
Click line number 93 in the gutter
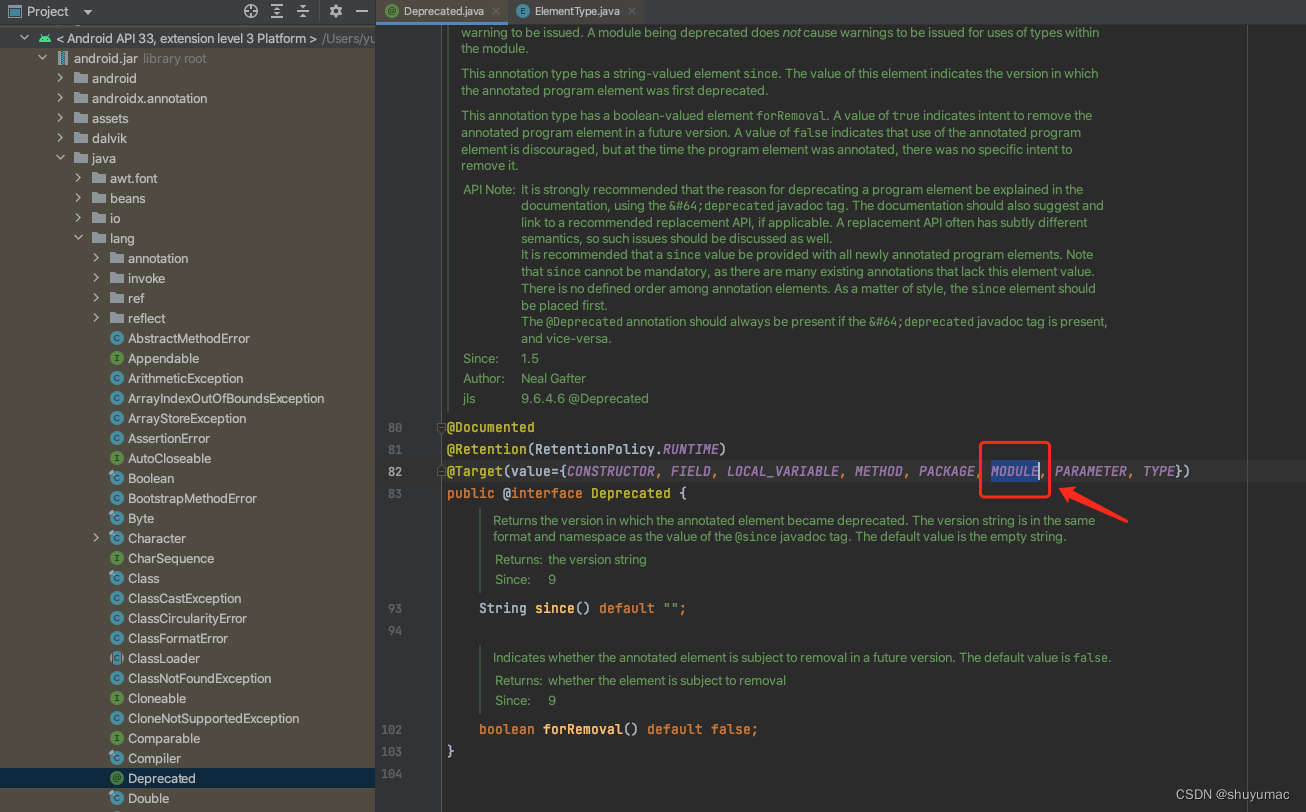[394, 608]
